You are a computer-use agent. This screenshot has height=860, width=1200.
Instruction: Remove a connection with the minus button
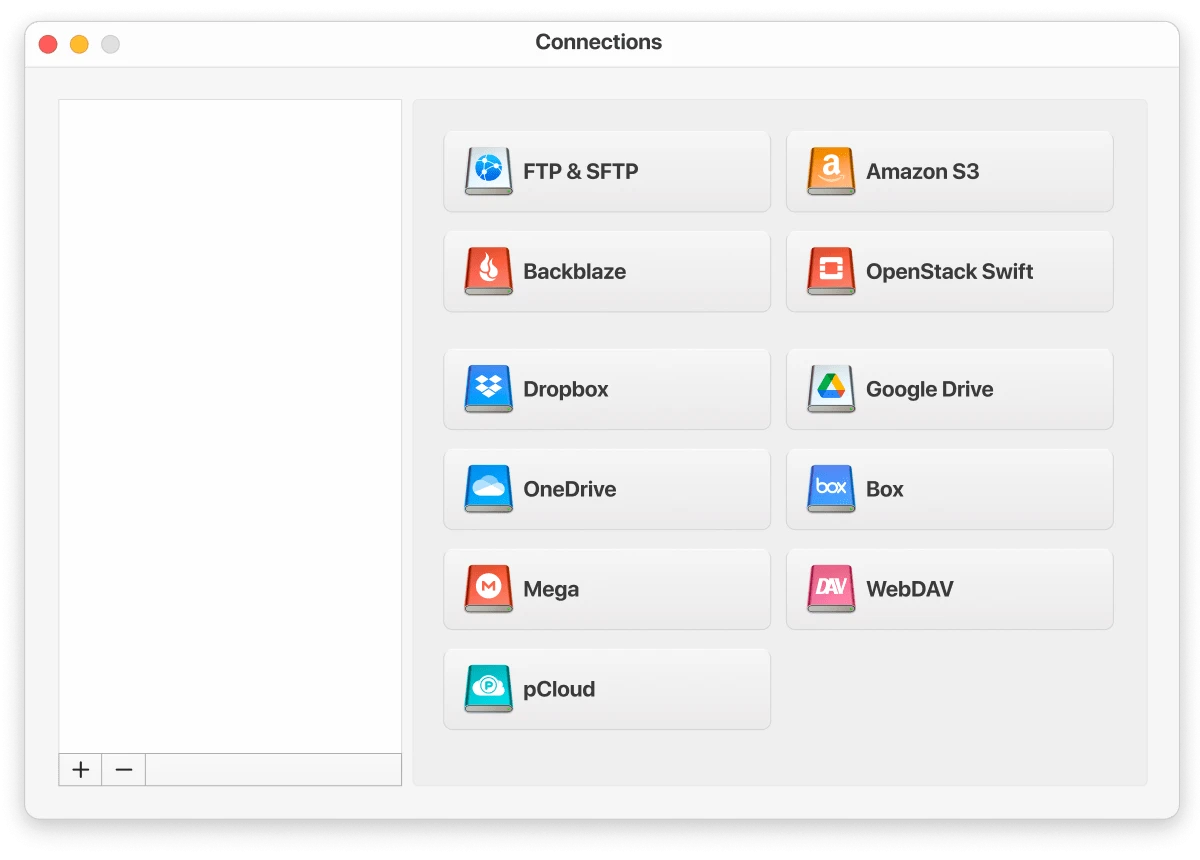click(123, 770)
